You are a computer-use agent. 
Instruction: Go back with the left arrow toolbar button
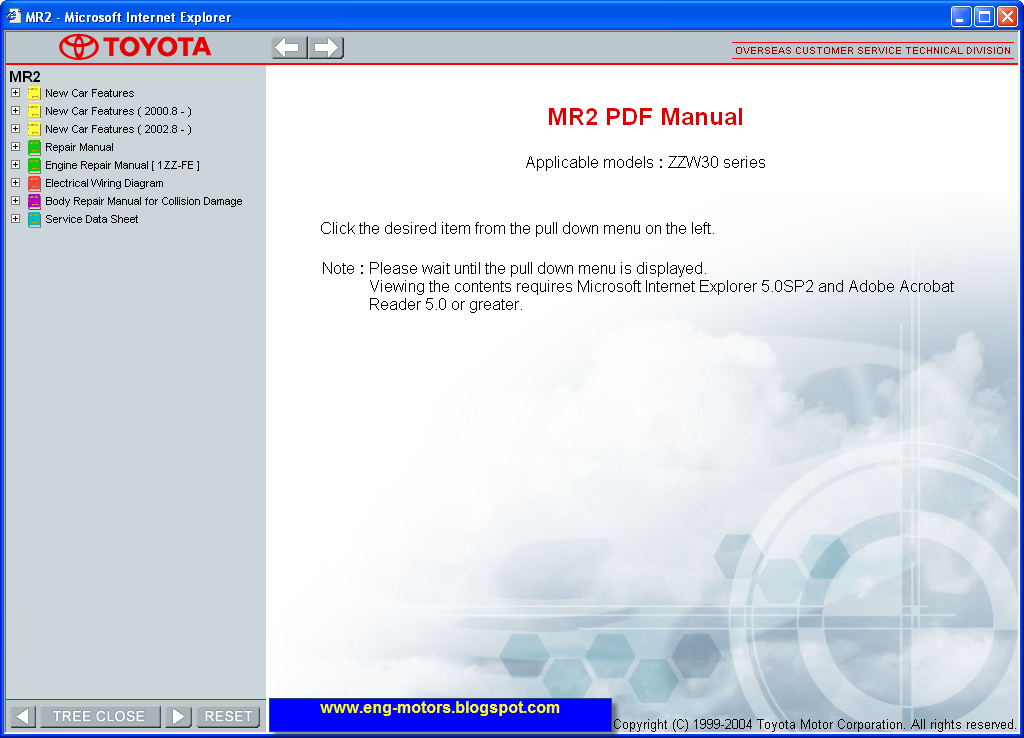[x=289, y=48]
